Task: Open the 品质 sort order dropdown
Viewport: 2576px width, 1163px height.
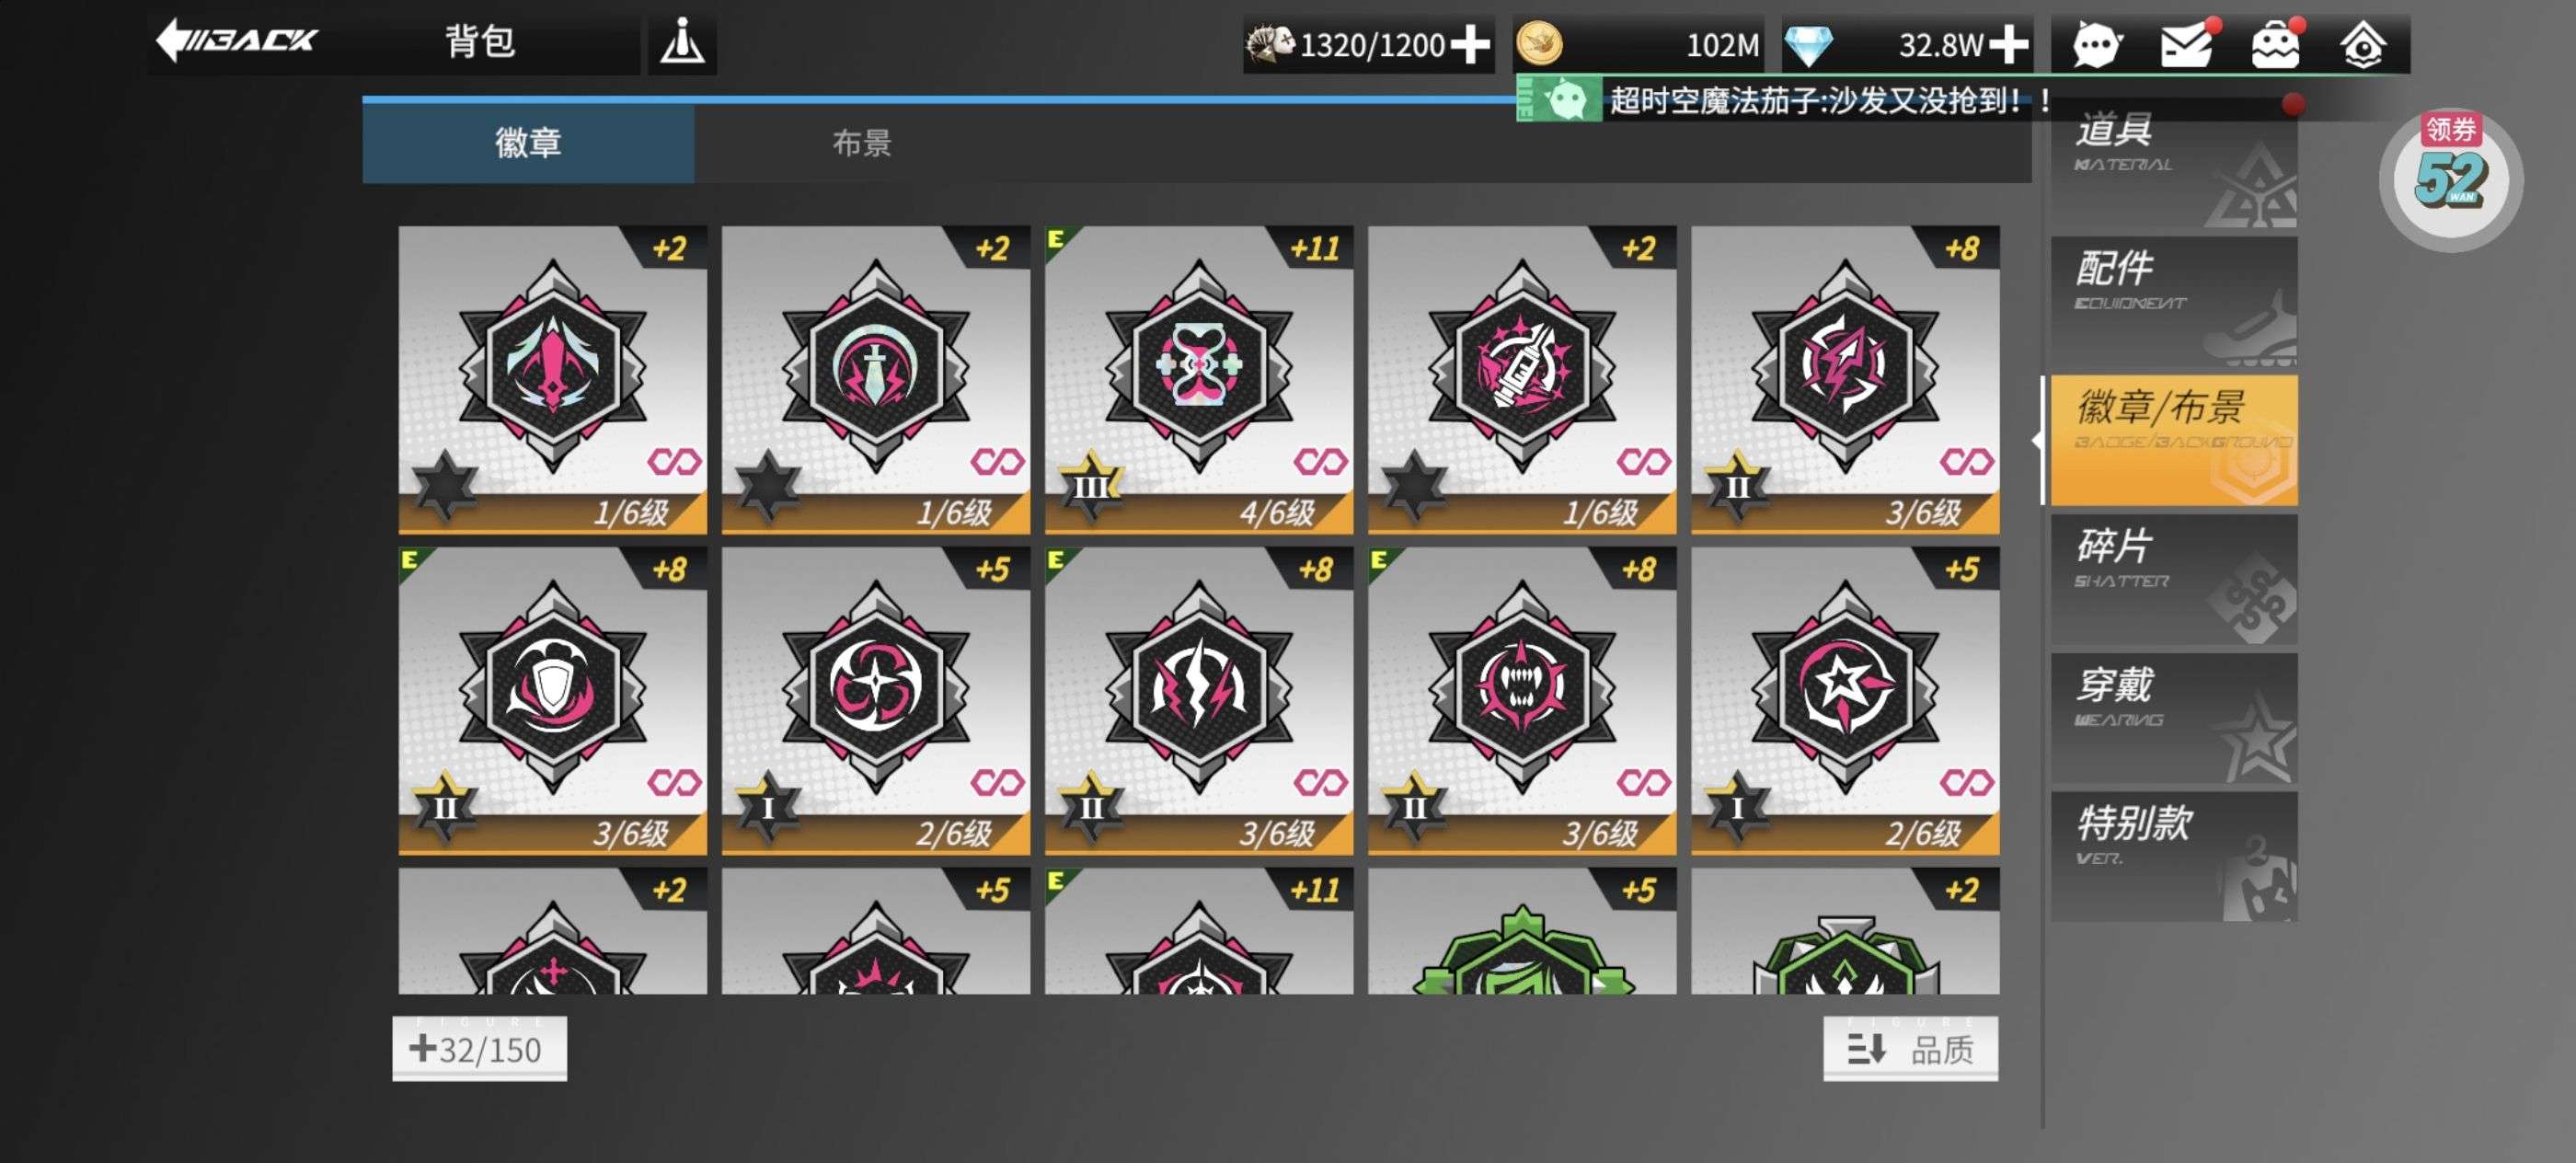Action: (1910, 1048)
